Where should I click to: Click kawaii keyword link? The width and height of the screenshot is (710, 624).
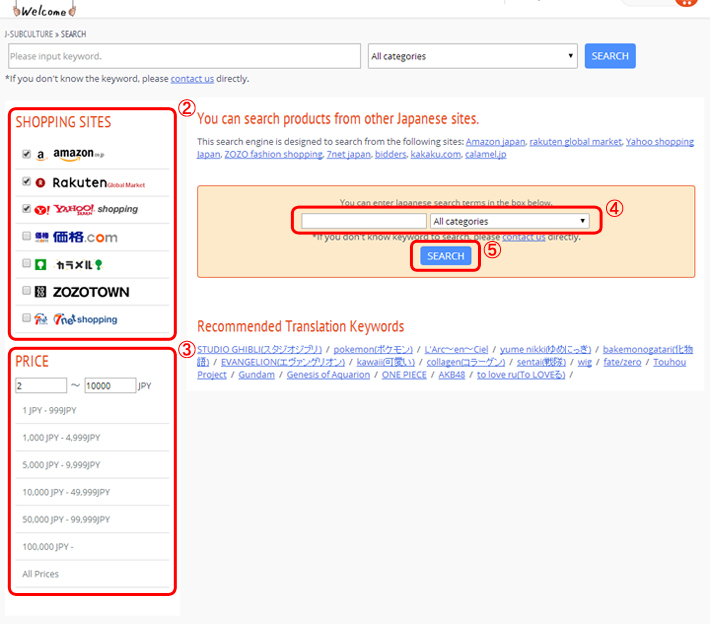coord(386,362)
